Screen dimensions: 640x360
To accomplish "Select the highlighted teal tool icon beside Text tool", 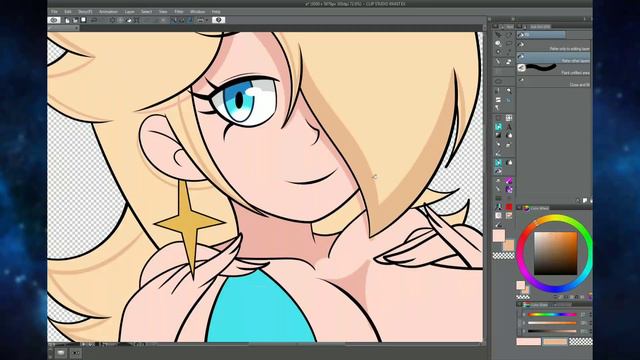I will click(x=498, y=127).
